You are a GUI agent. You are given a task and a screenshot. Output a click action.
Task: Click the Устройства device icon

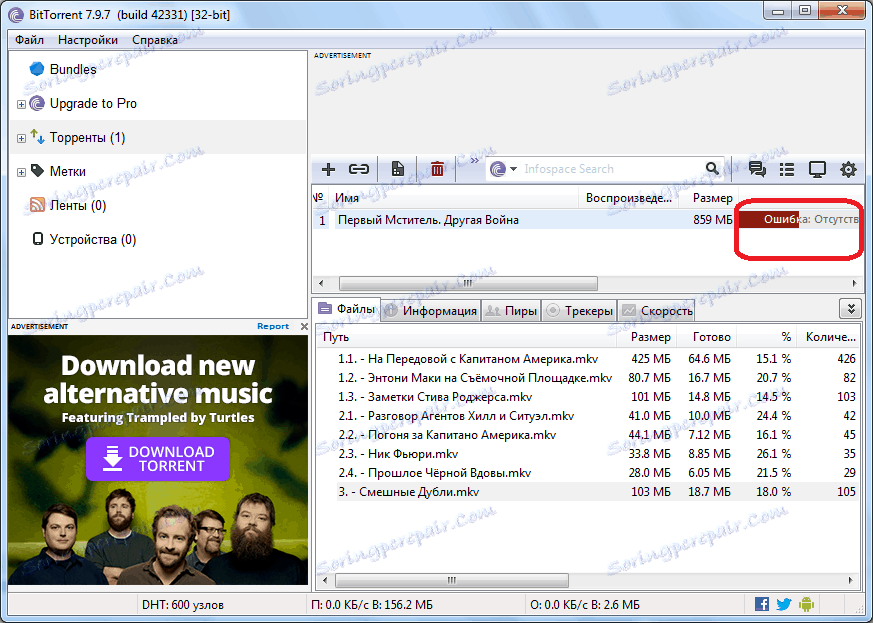[37, 239]
